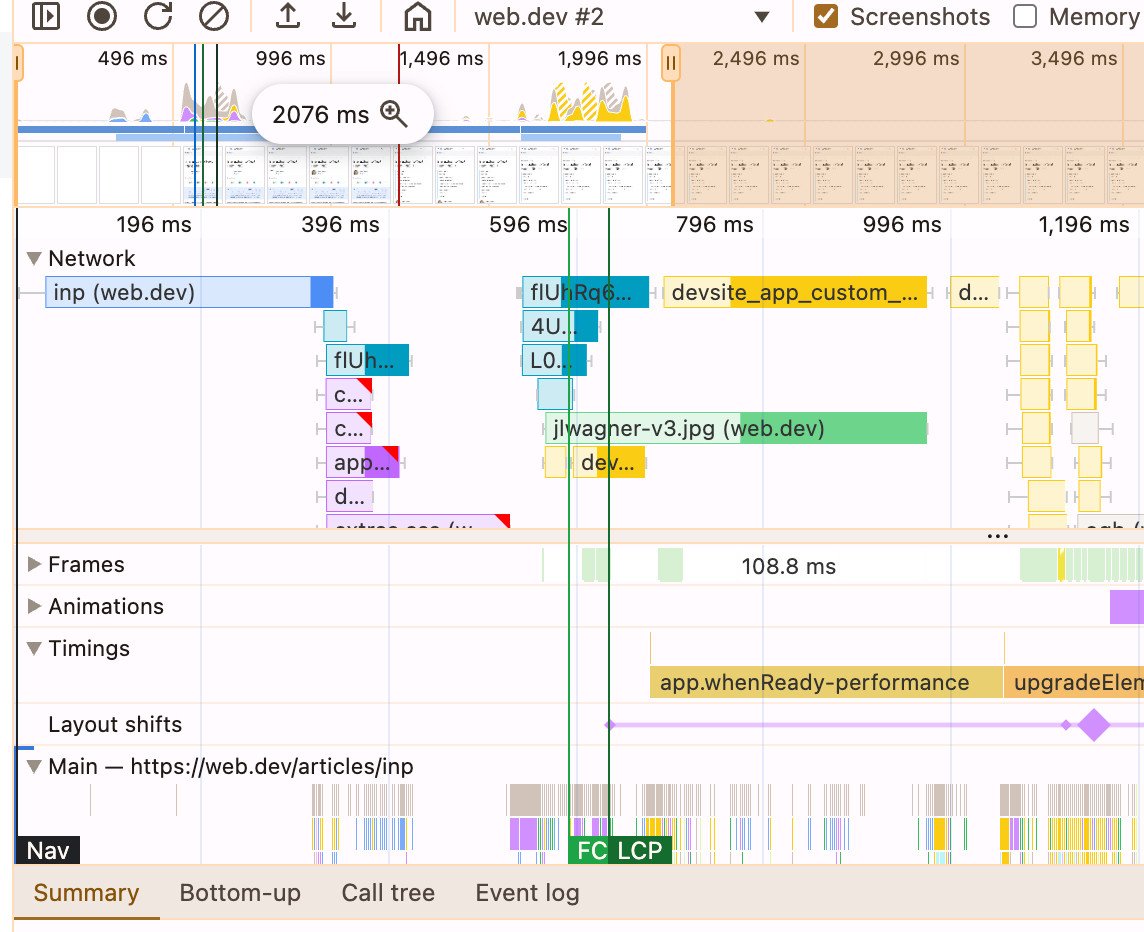Select the 4U... network request
Screen dimensions: 1144x932
point(560,326)
